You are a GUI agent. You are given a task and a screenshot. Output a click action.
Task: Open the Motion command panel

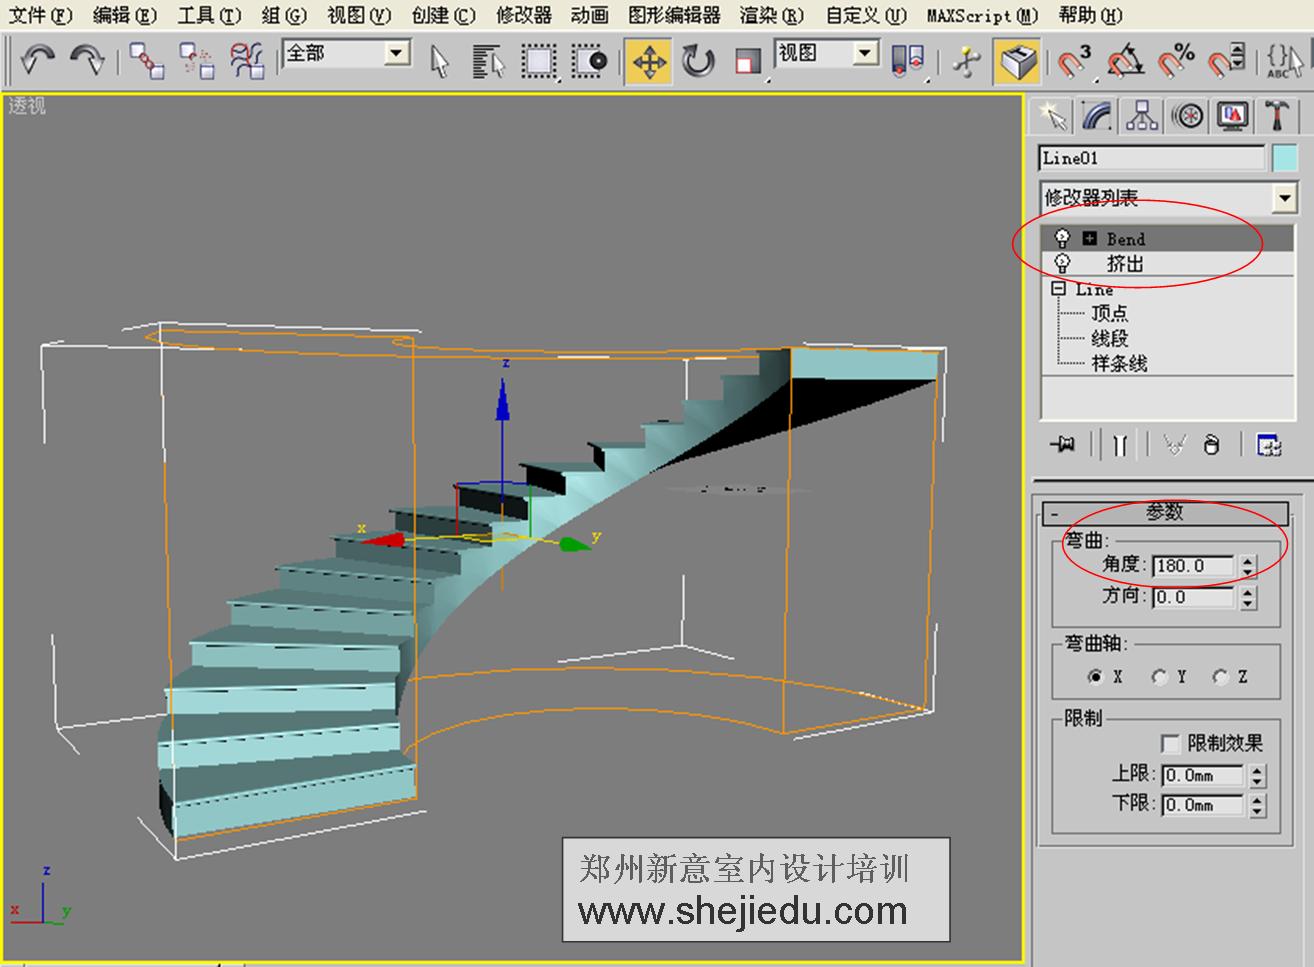click(1187, 115)
